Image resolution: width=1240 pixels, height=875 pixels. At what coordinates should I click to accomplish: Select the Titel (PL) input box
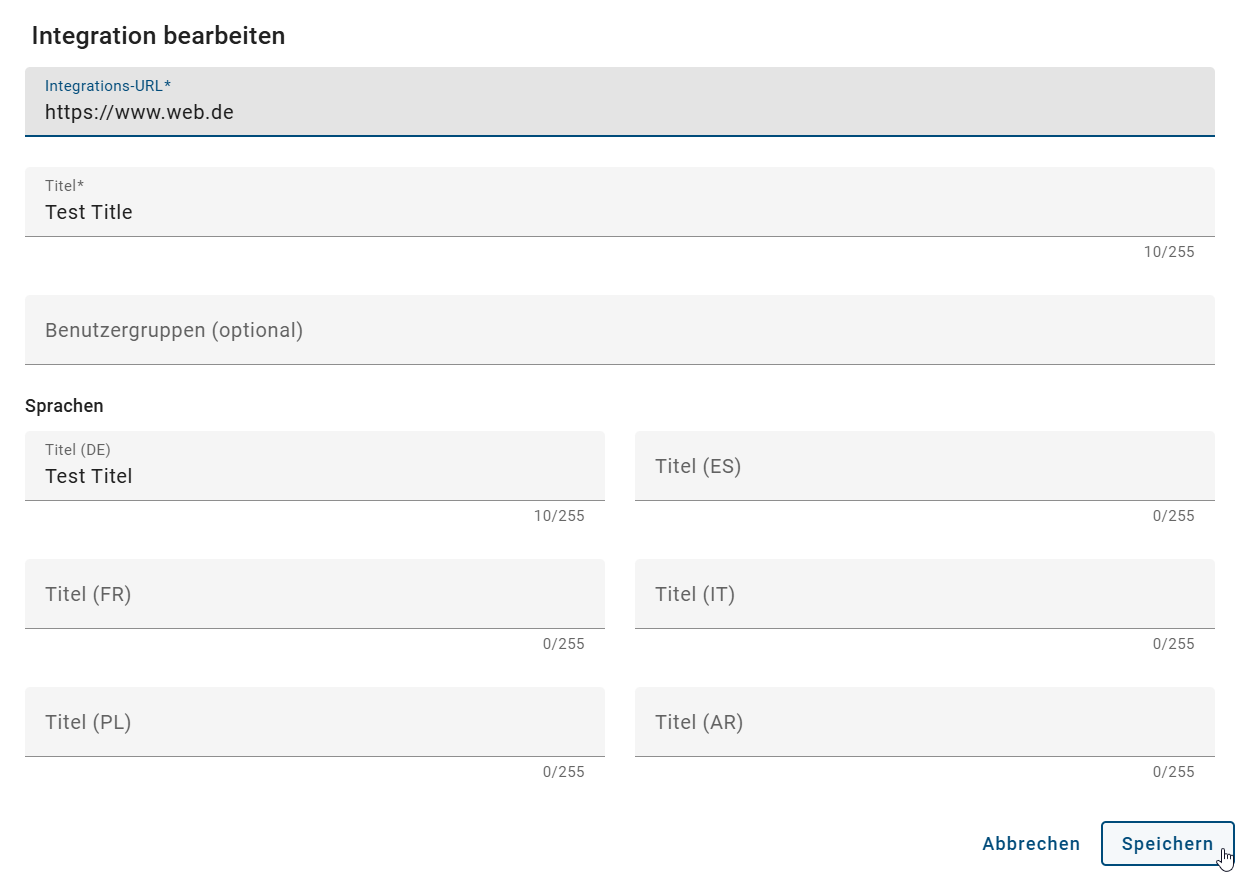(x=315, y=722)
